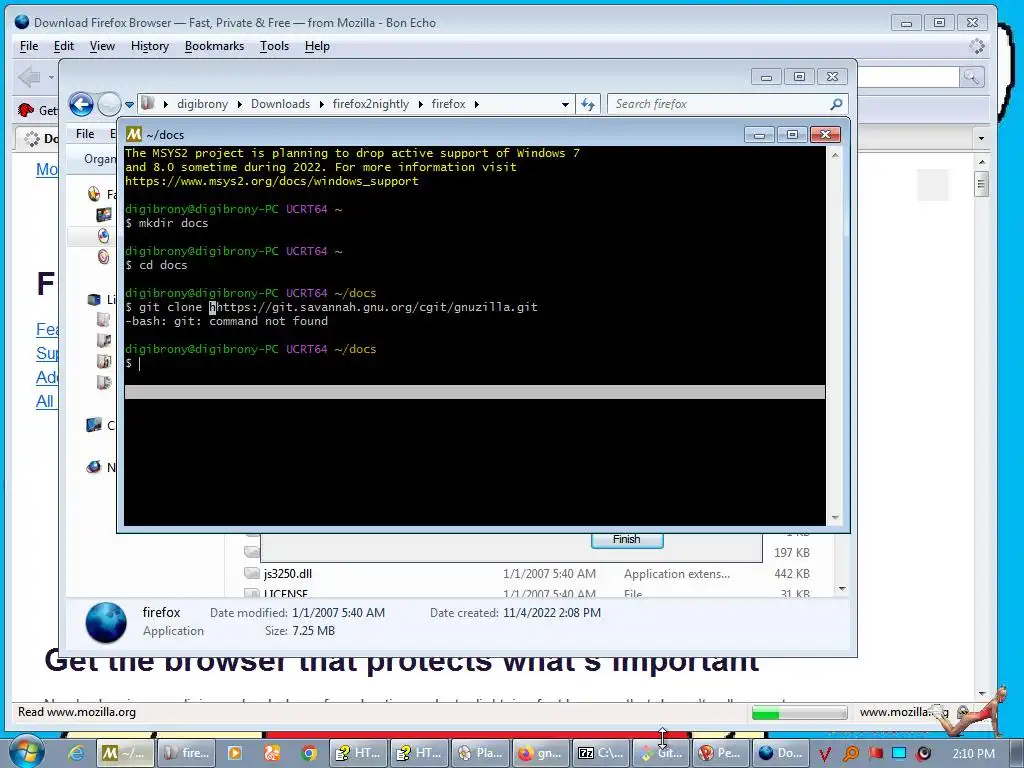Click the browser page scrollbar thumb
1024x768 pixels.
980,184
